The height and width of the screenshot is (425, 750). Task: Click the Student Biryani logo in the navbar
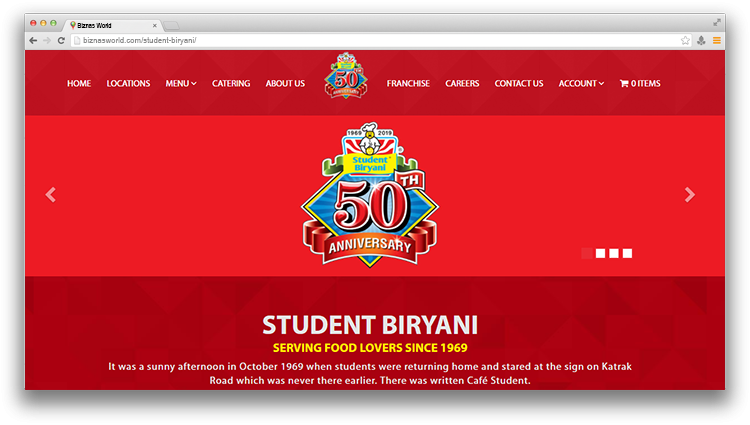[x=345, y=77]
